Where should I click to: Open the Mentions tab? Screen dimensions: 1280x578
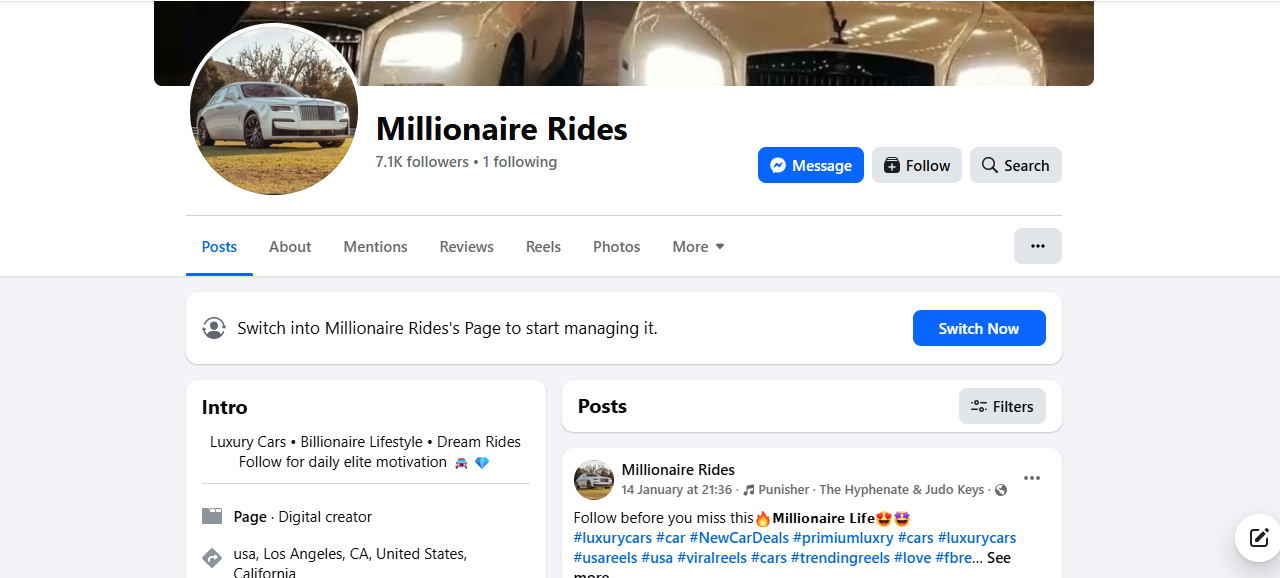point(375,247)
